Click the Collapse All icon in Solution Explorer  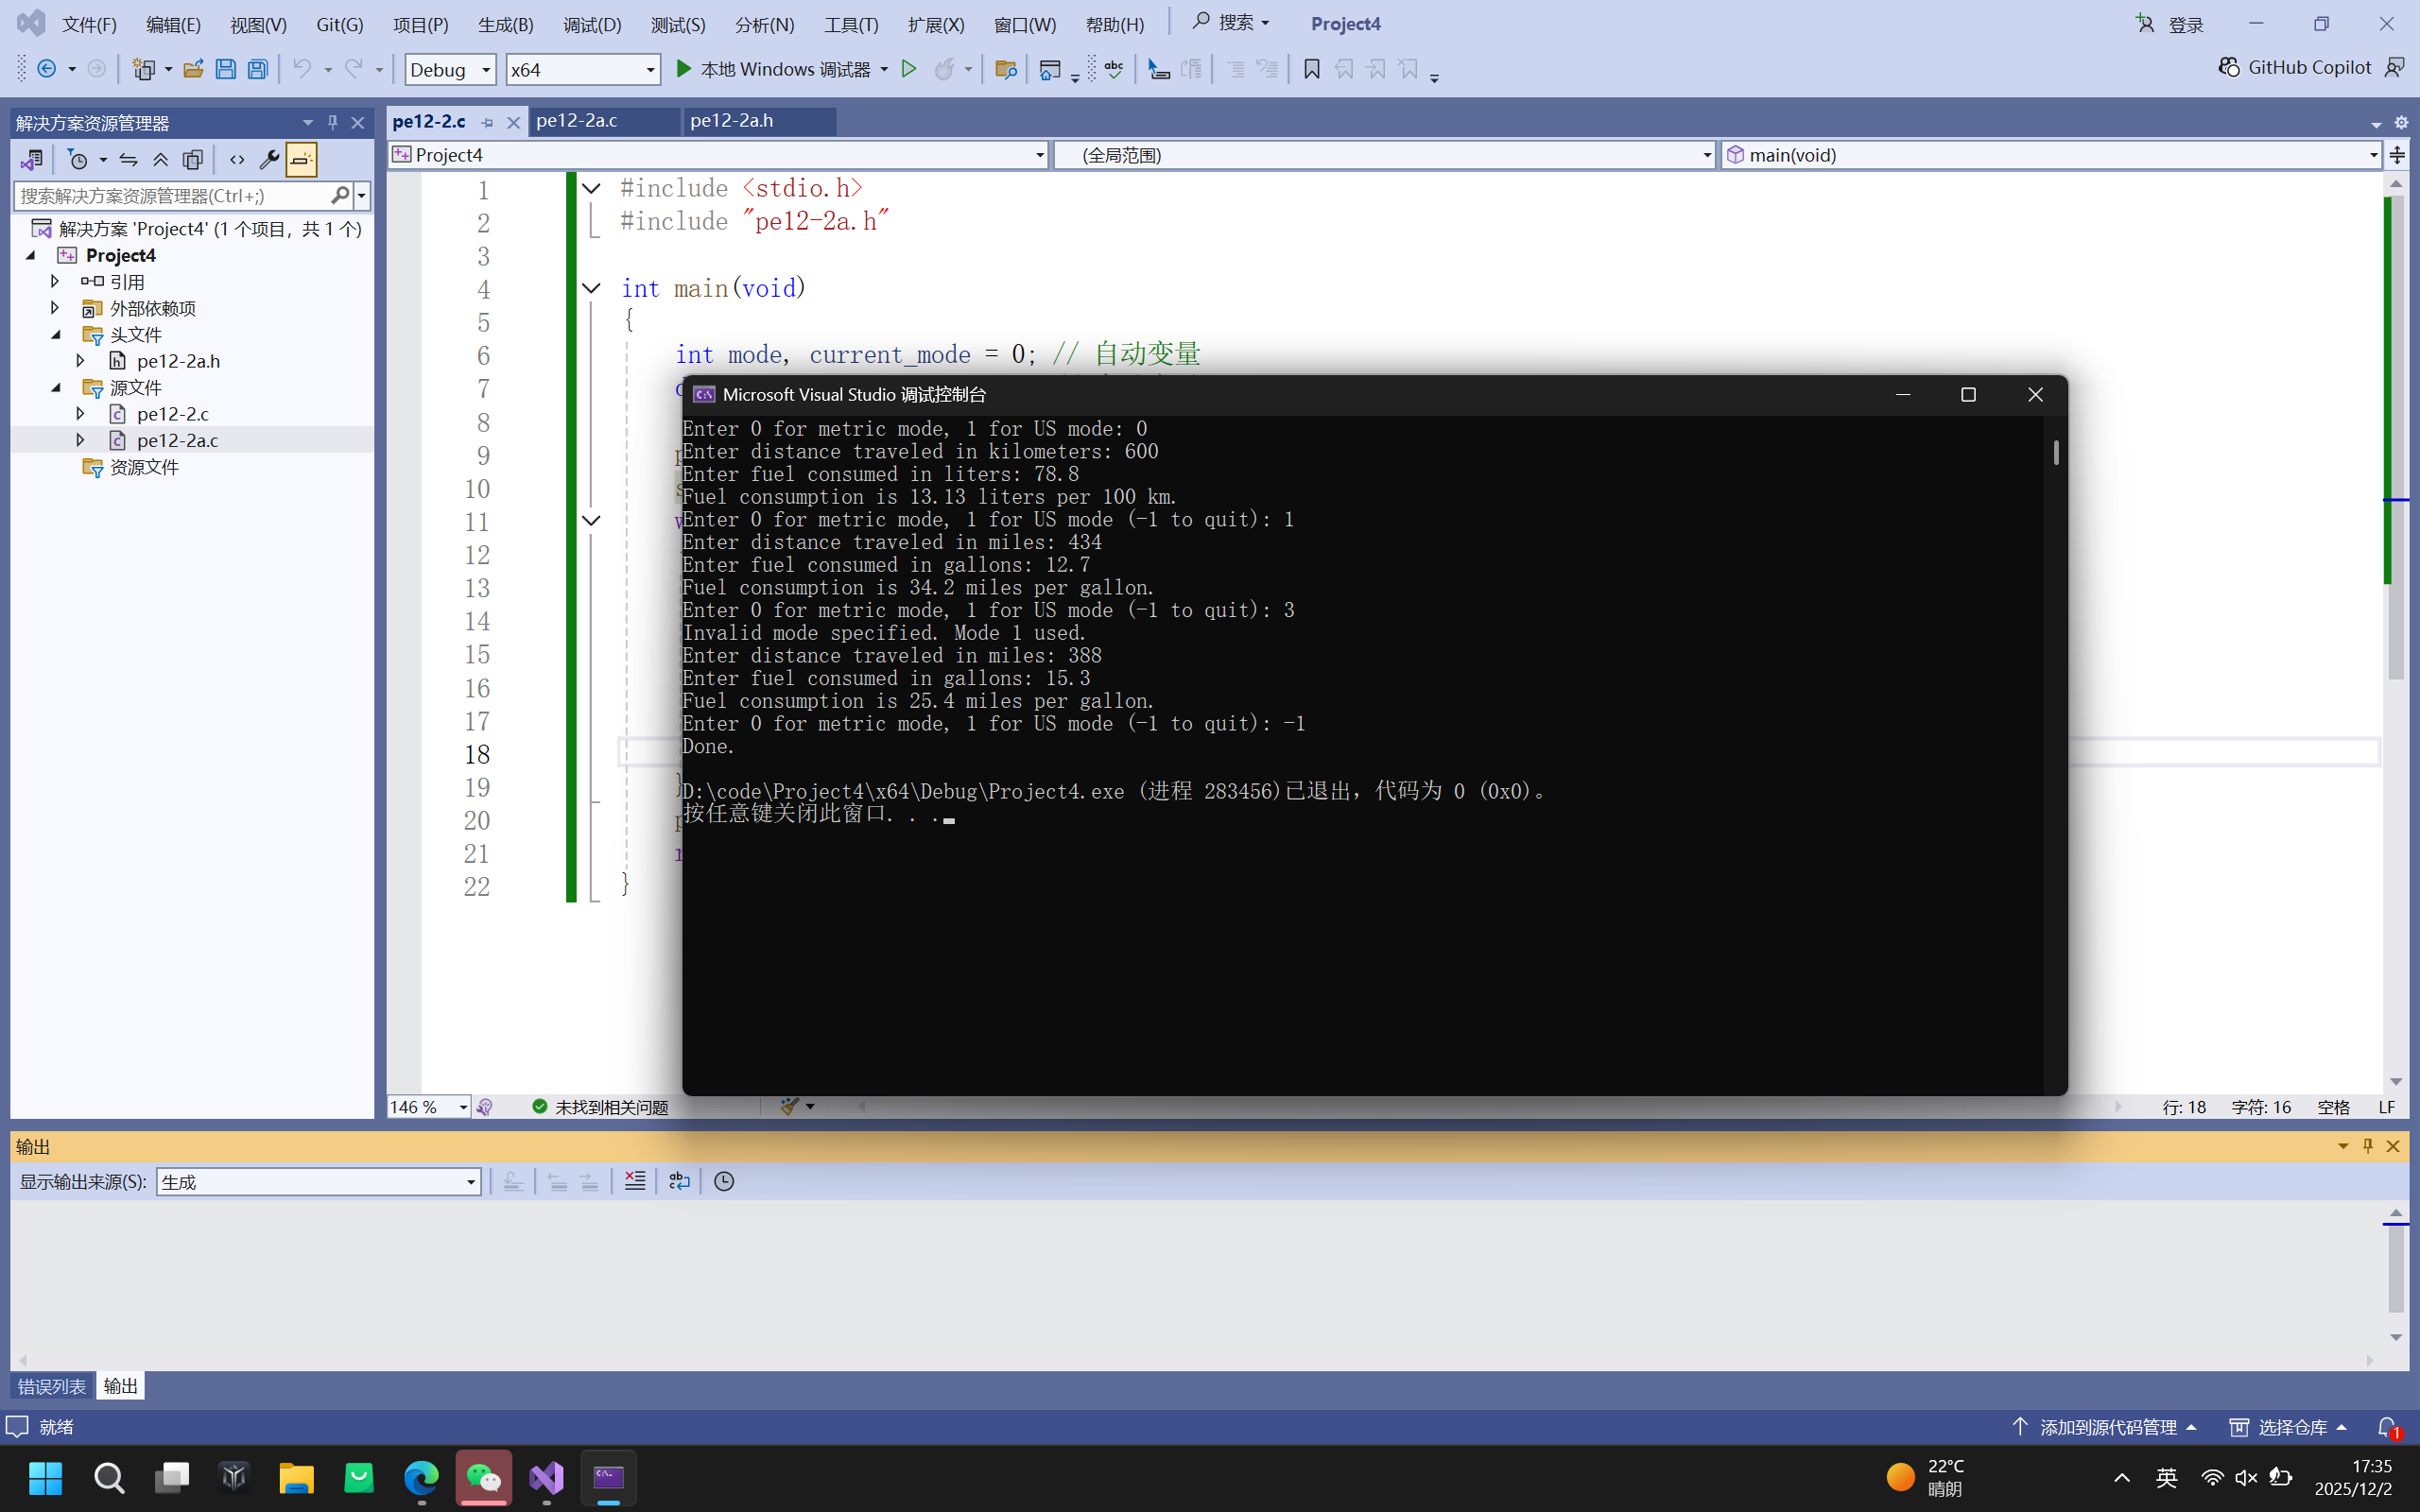160,159
